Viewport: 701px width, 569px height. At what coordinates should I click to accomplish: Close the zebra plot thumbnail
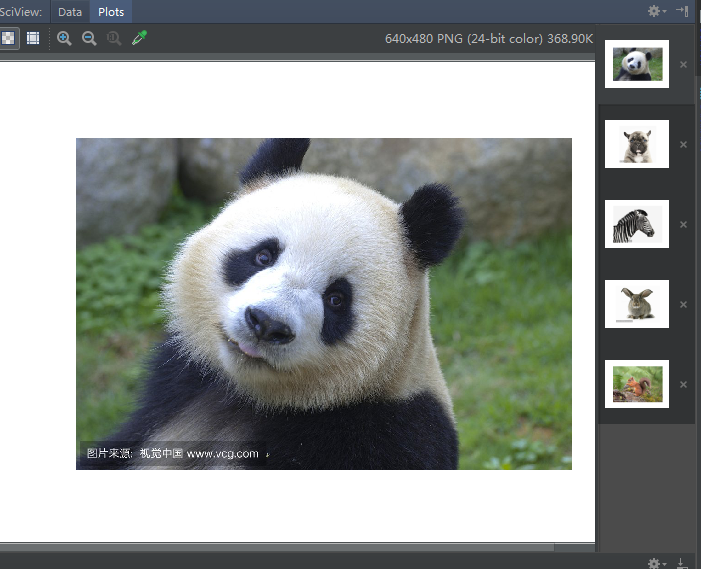click(x=683, y=225)
